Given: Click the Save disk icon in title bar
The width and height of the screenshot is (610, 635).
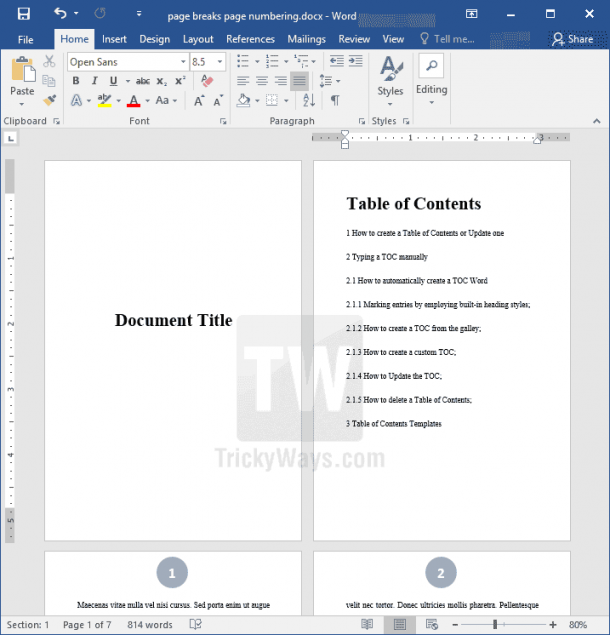Looking at the screenshot, I should [x=23, y=14].
